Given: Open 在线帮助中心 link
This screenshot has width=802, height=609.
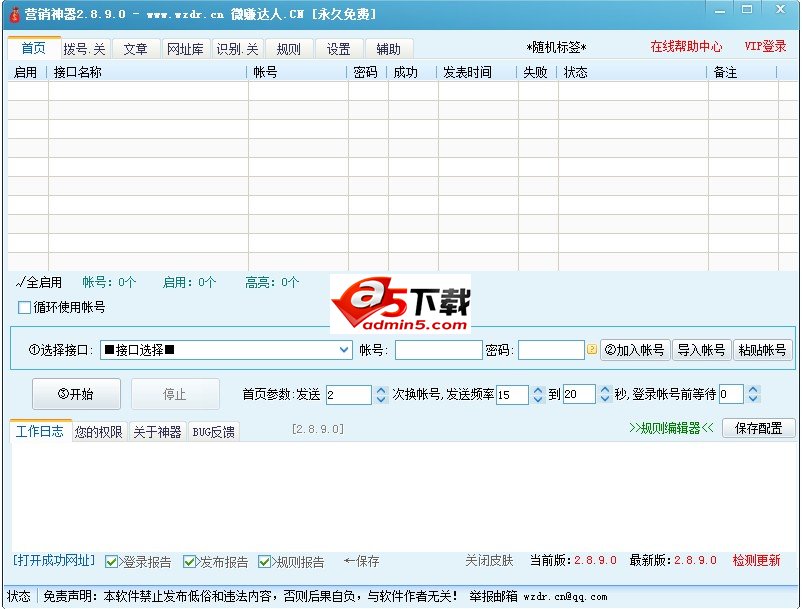Looking at the screenshot, I should (x=686, y=47).
